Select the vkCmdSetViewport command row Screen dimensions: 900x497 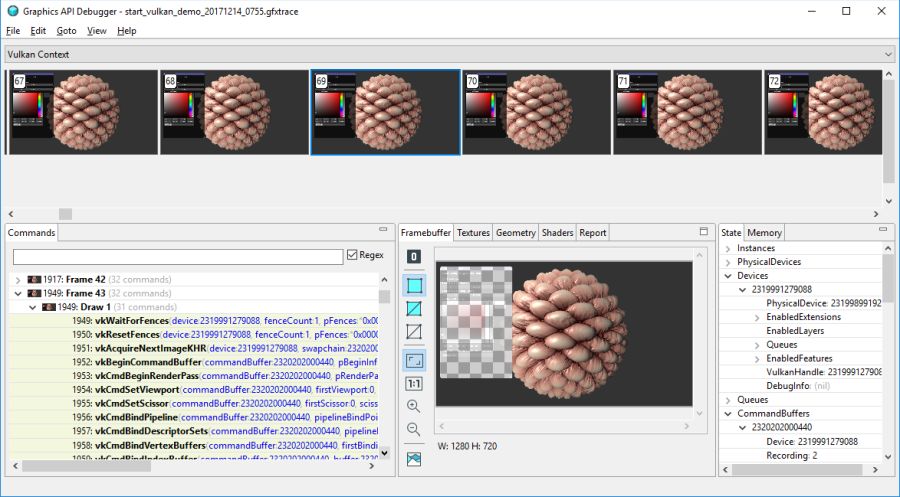pos(195,390)
